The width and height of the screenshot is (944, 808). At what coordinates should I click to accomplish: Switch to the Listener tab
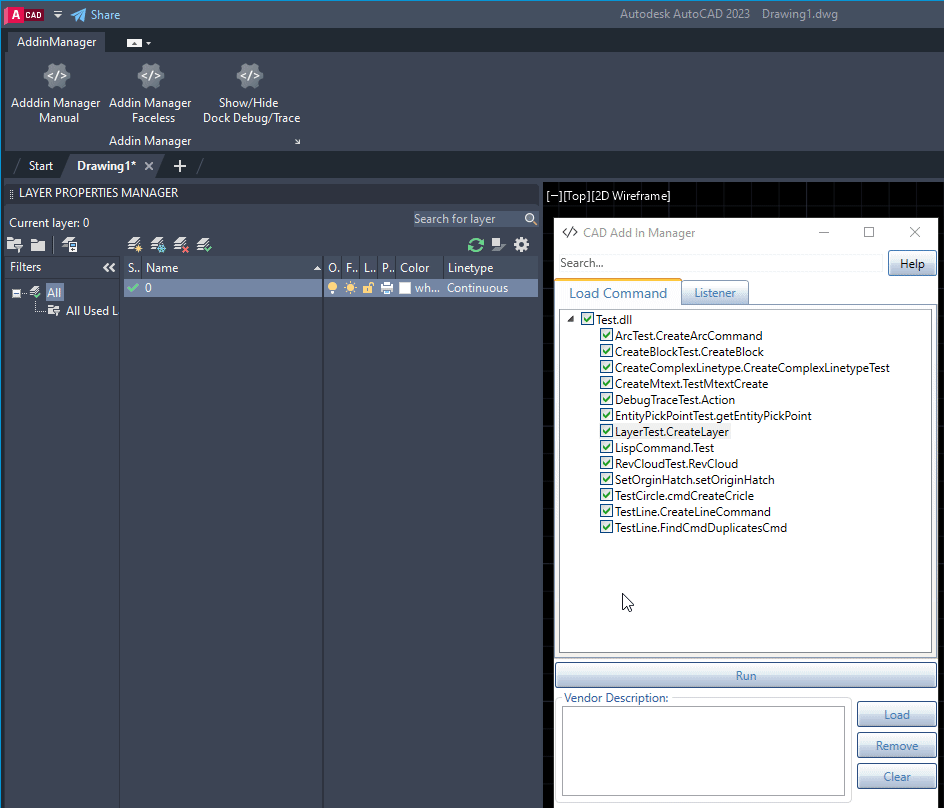click(x=715, y=293)
